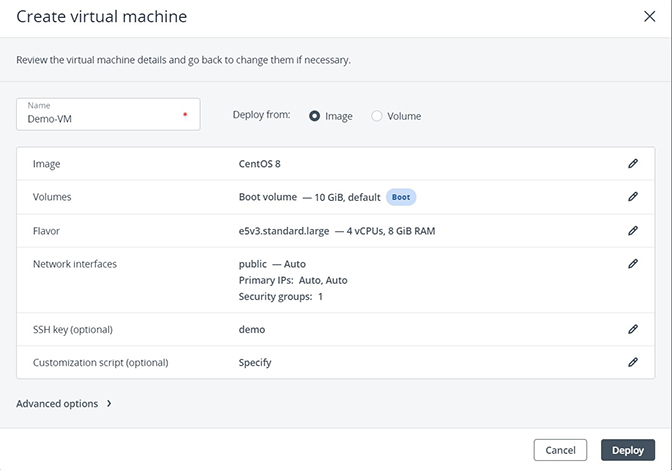Click 'Security groups: 1' text
This screenshot has height=470, width=672.
[x=281, y=296]
